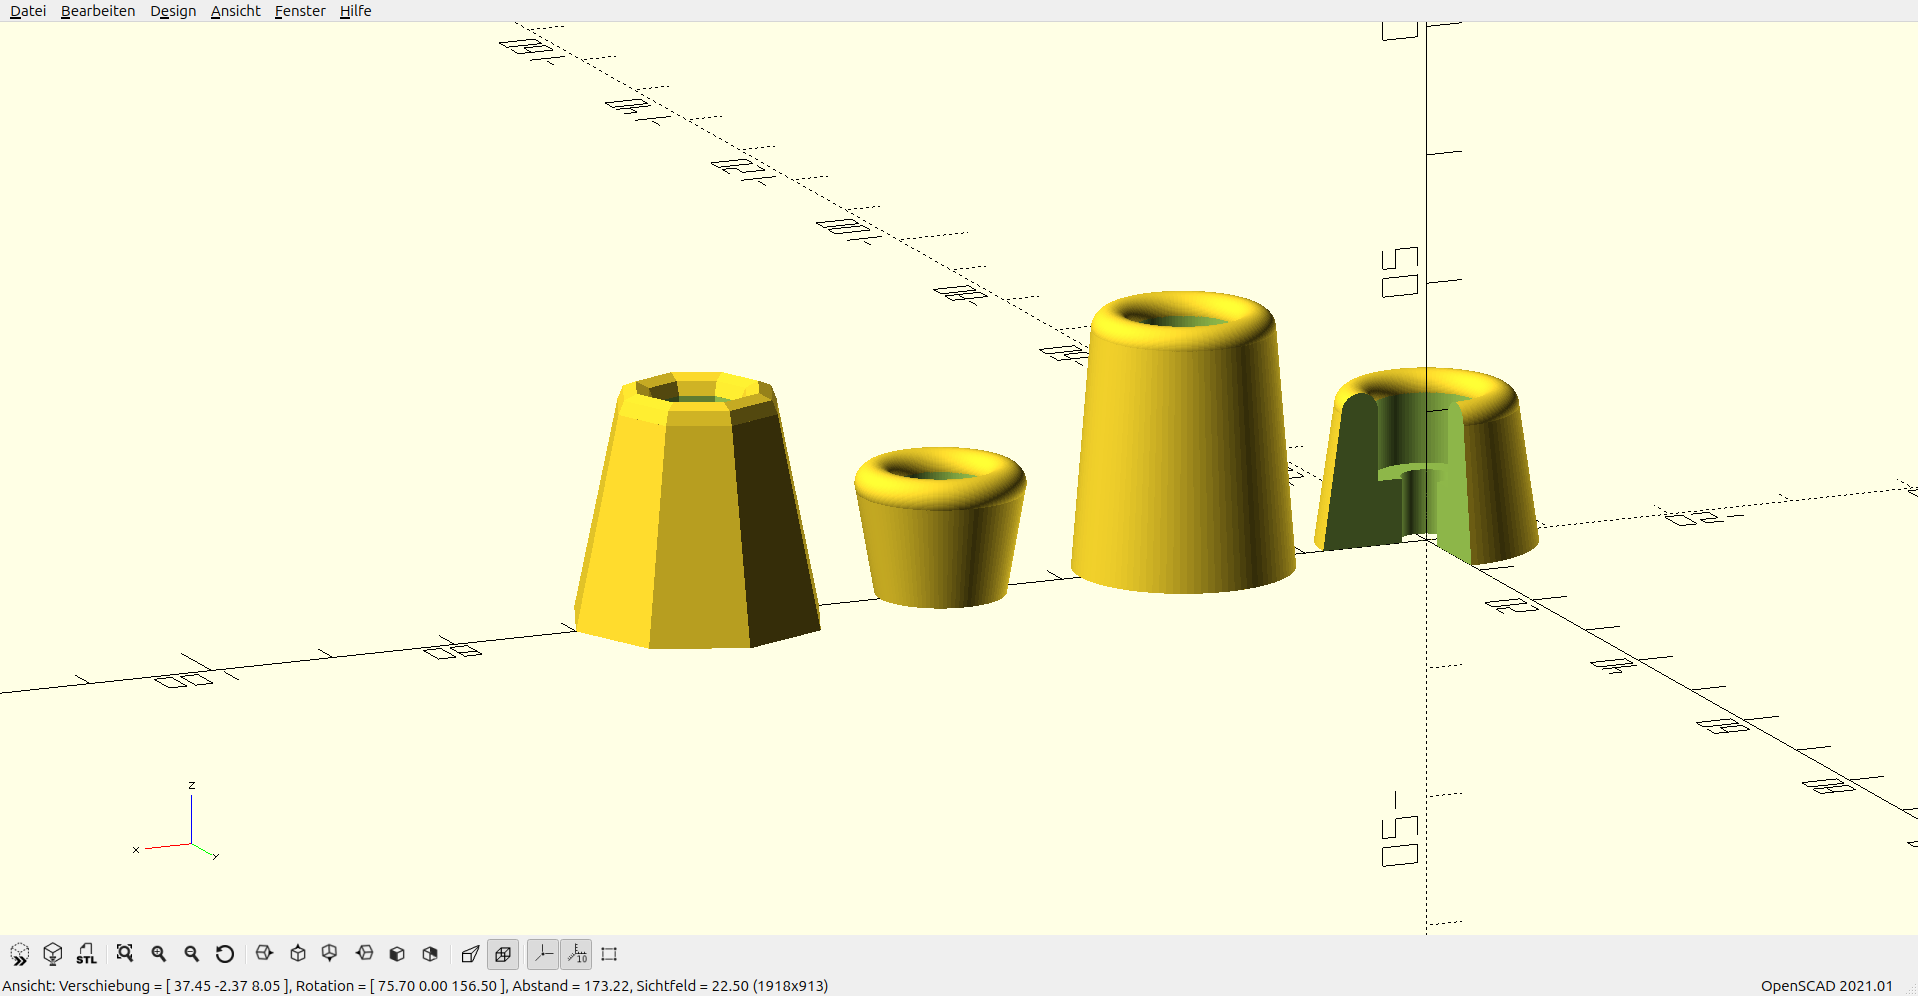Image resolution: width=1918 pixels, height=996 pixels.
Task: Click the XYZ orientation axes indicator
Action: click(176, 822)
